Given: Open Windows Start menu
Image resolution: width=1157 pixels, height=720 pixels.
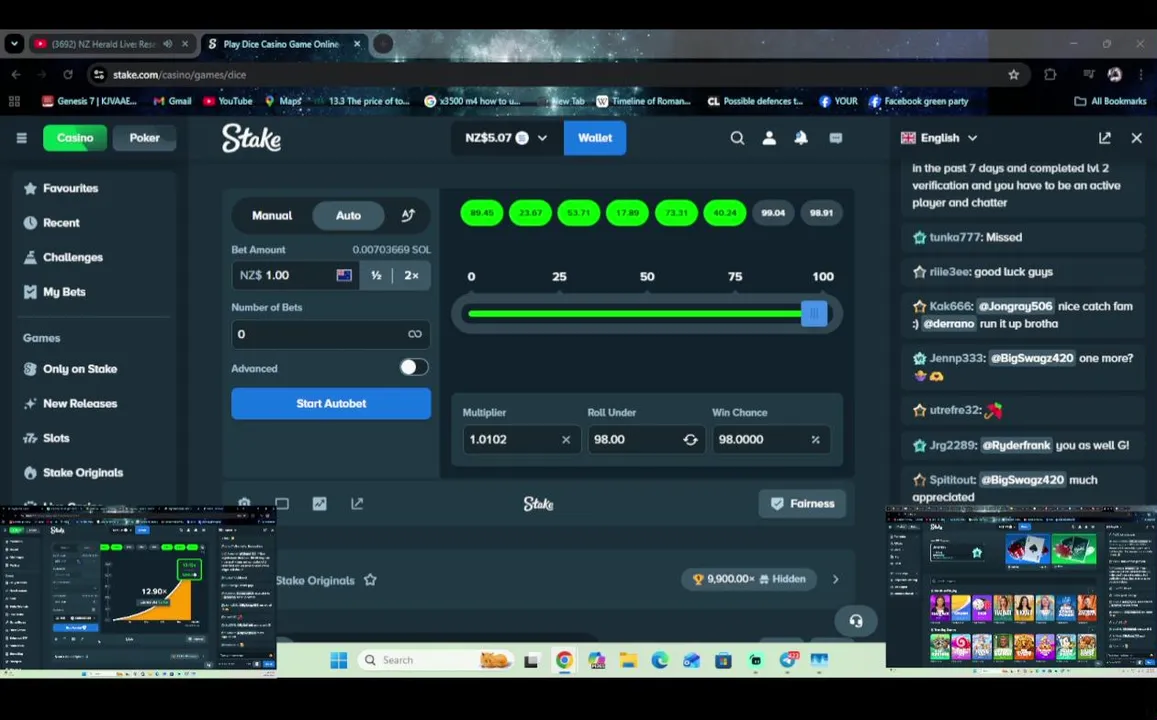Looking at the screenshot, I should pyautogui.click(x=339, y=660).
